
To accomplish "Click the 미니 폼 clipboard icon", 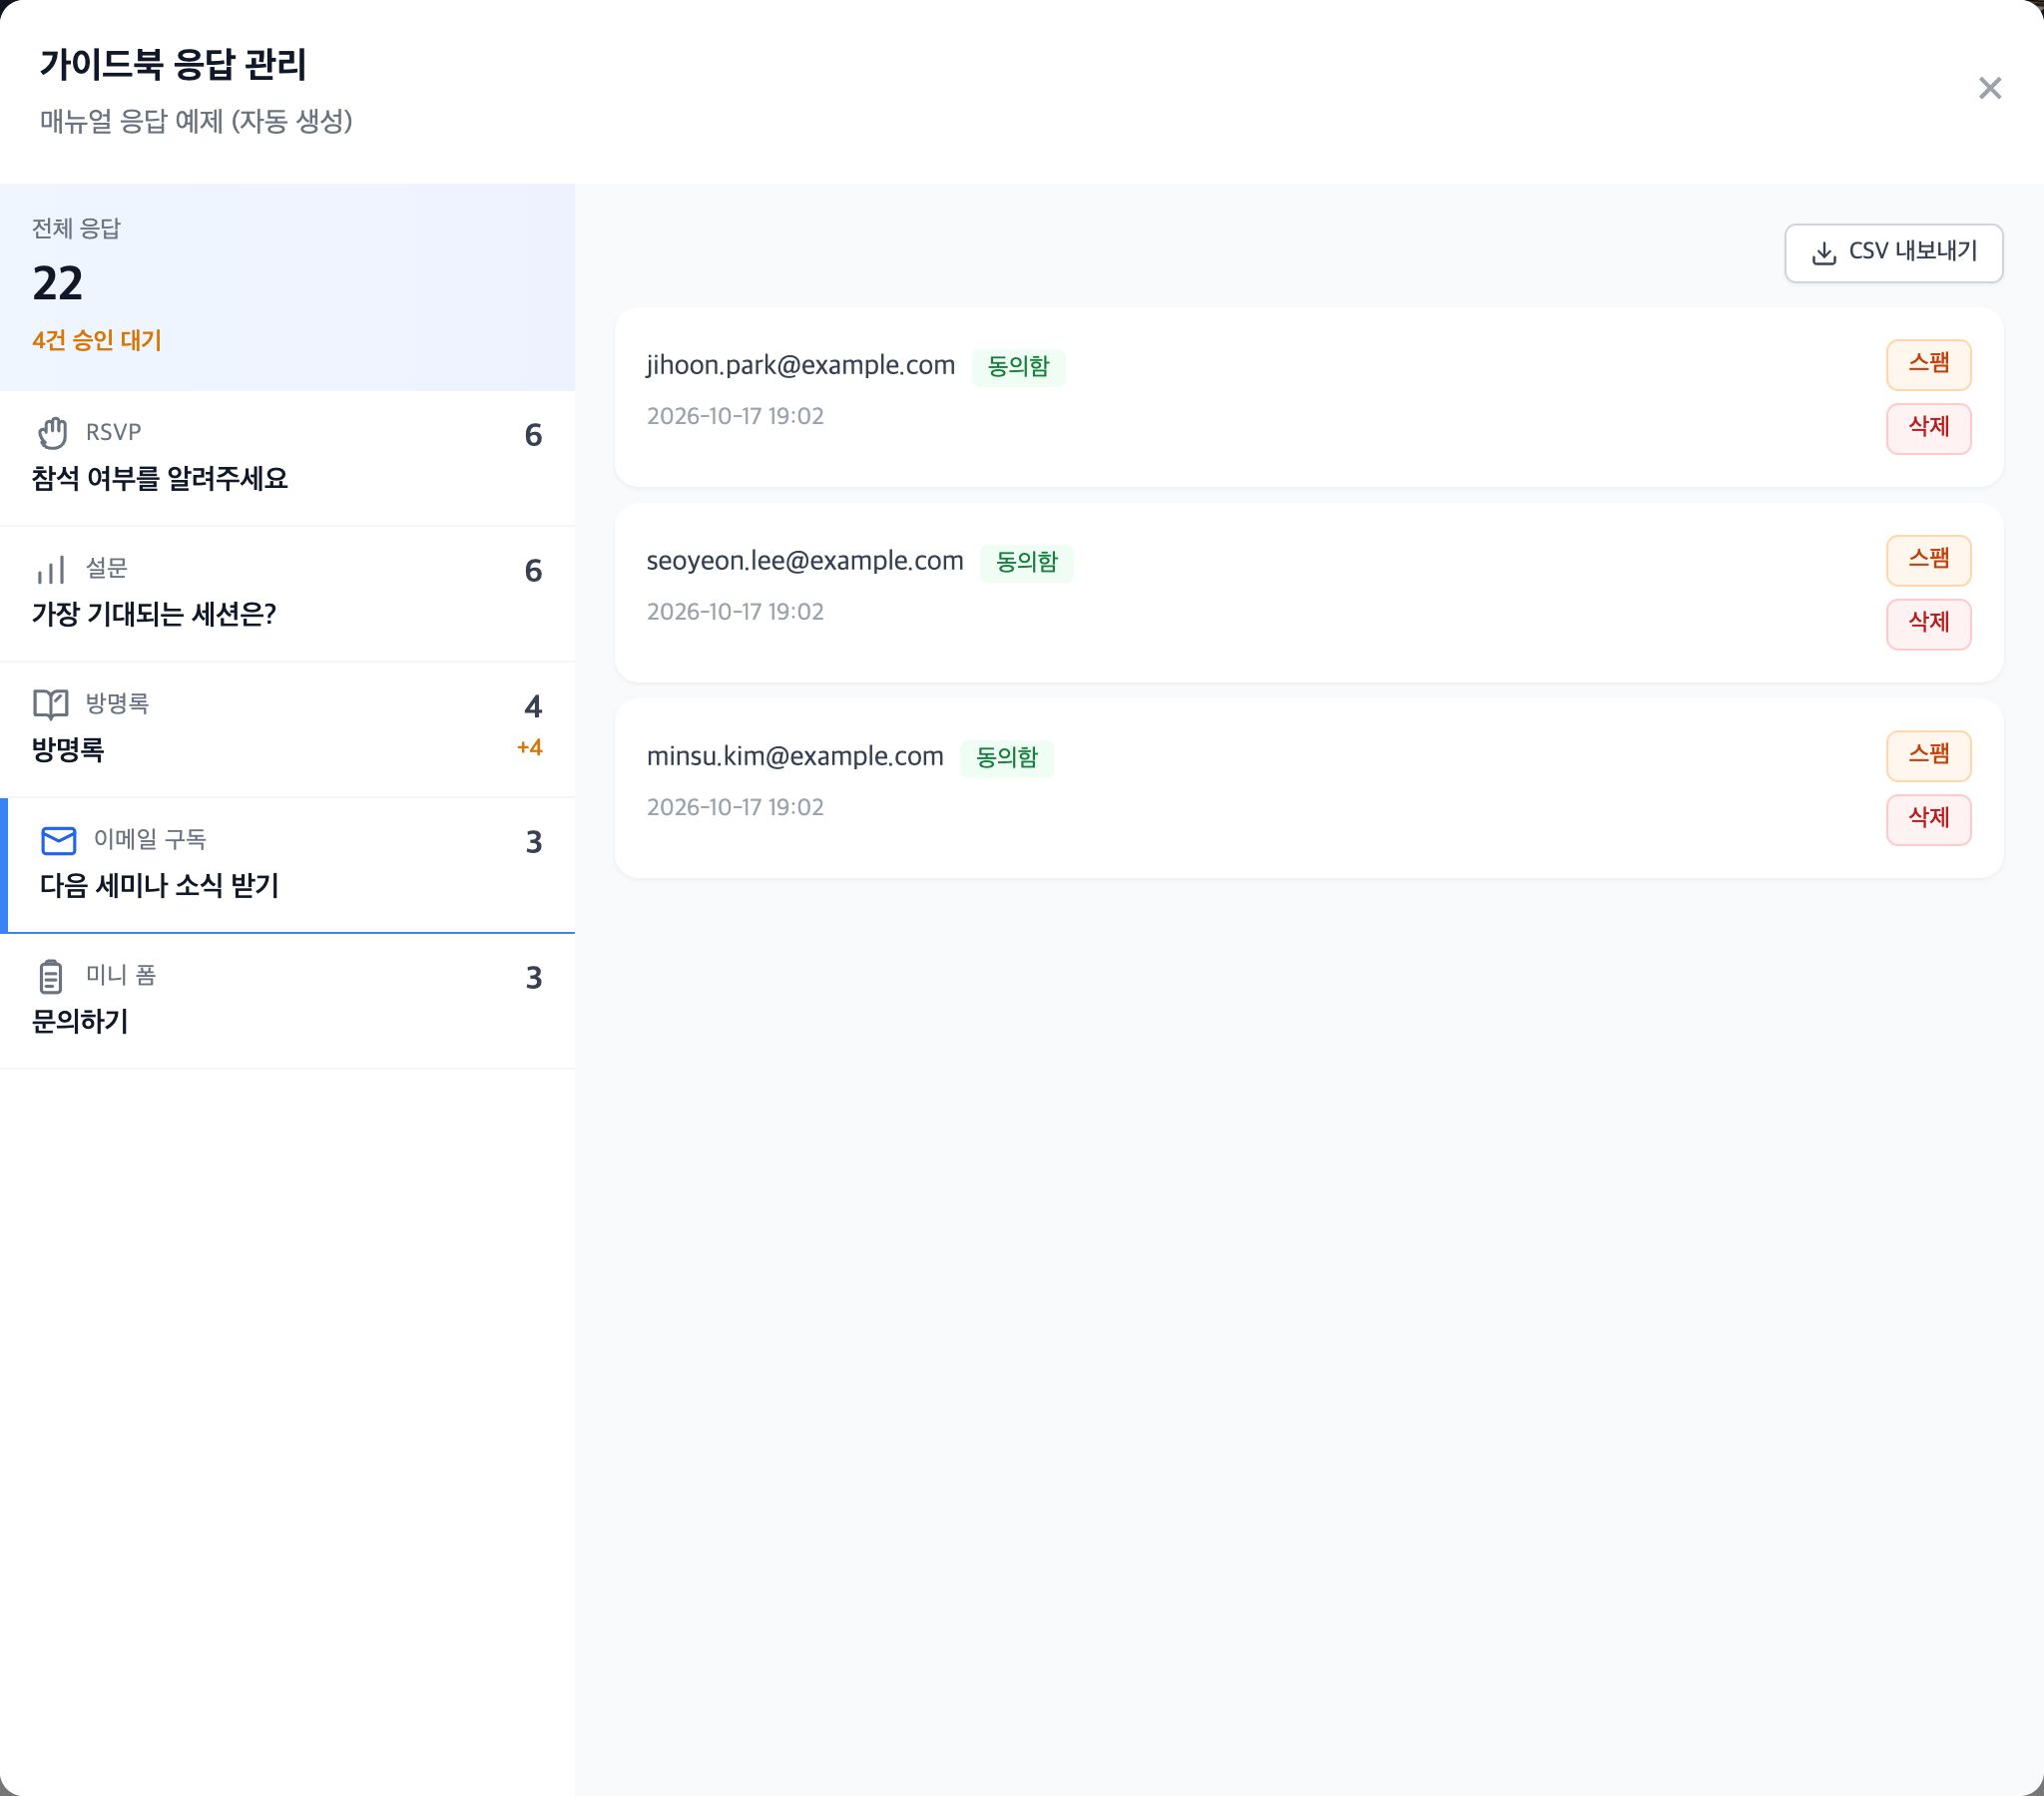I will (x=51, y=976).
